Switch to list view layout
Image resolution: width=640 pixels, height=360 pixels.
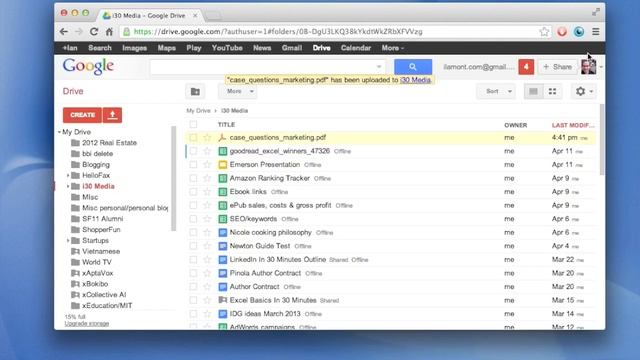click(533, 91)
